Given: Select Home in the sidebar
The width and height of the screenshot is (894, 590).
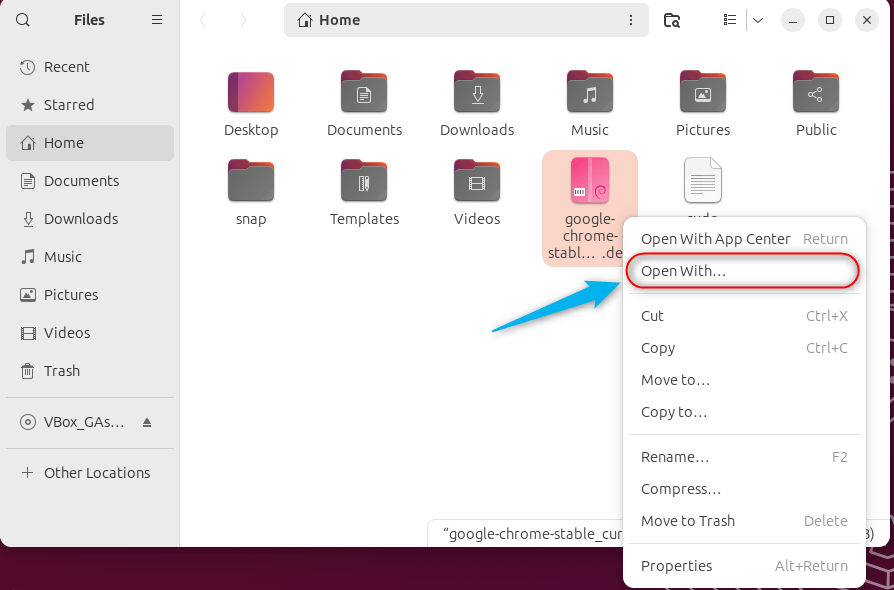Looking at the screenshot, I should 90,143.
